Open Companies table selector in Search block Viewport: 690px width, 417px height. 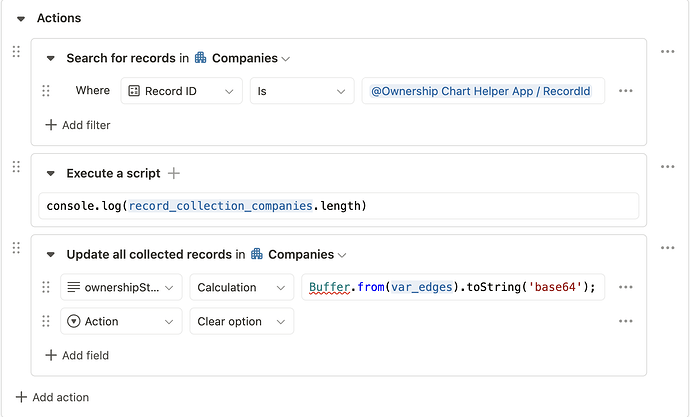[x=242, y=59]
